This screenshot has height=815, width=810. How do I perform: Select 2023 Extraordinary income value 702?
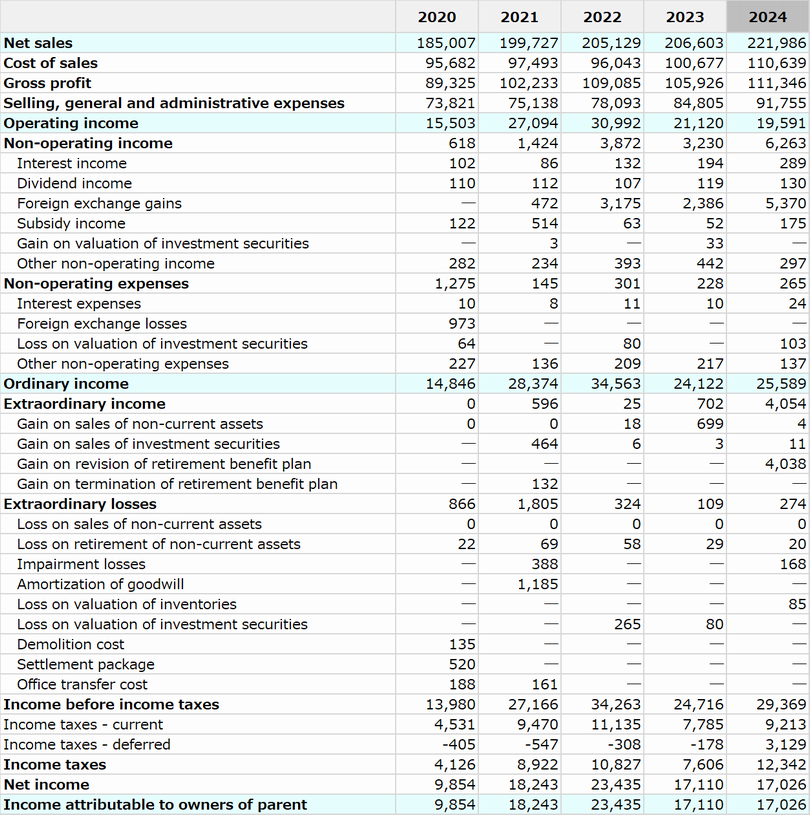pos(710,404)
